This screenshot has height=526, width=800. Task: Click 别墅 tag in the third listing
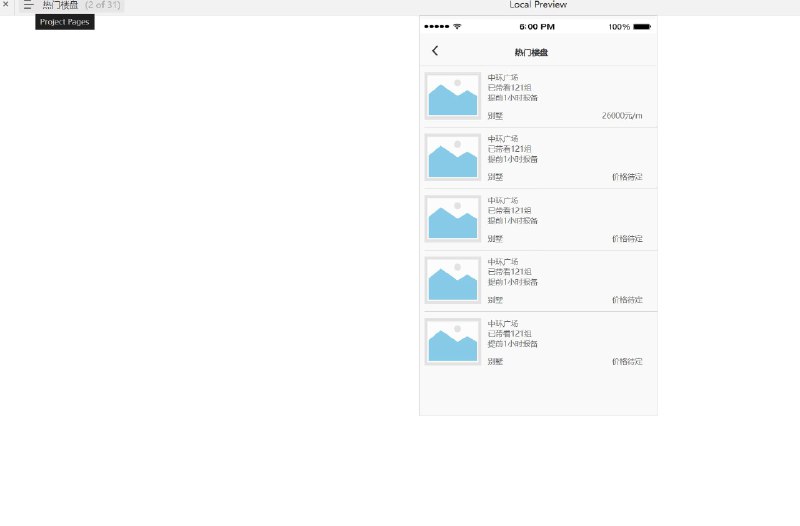click(x=495, y=239)
